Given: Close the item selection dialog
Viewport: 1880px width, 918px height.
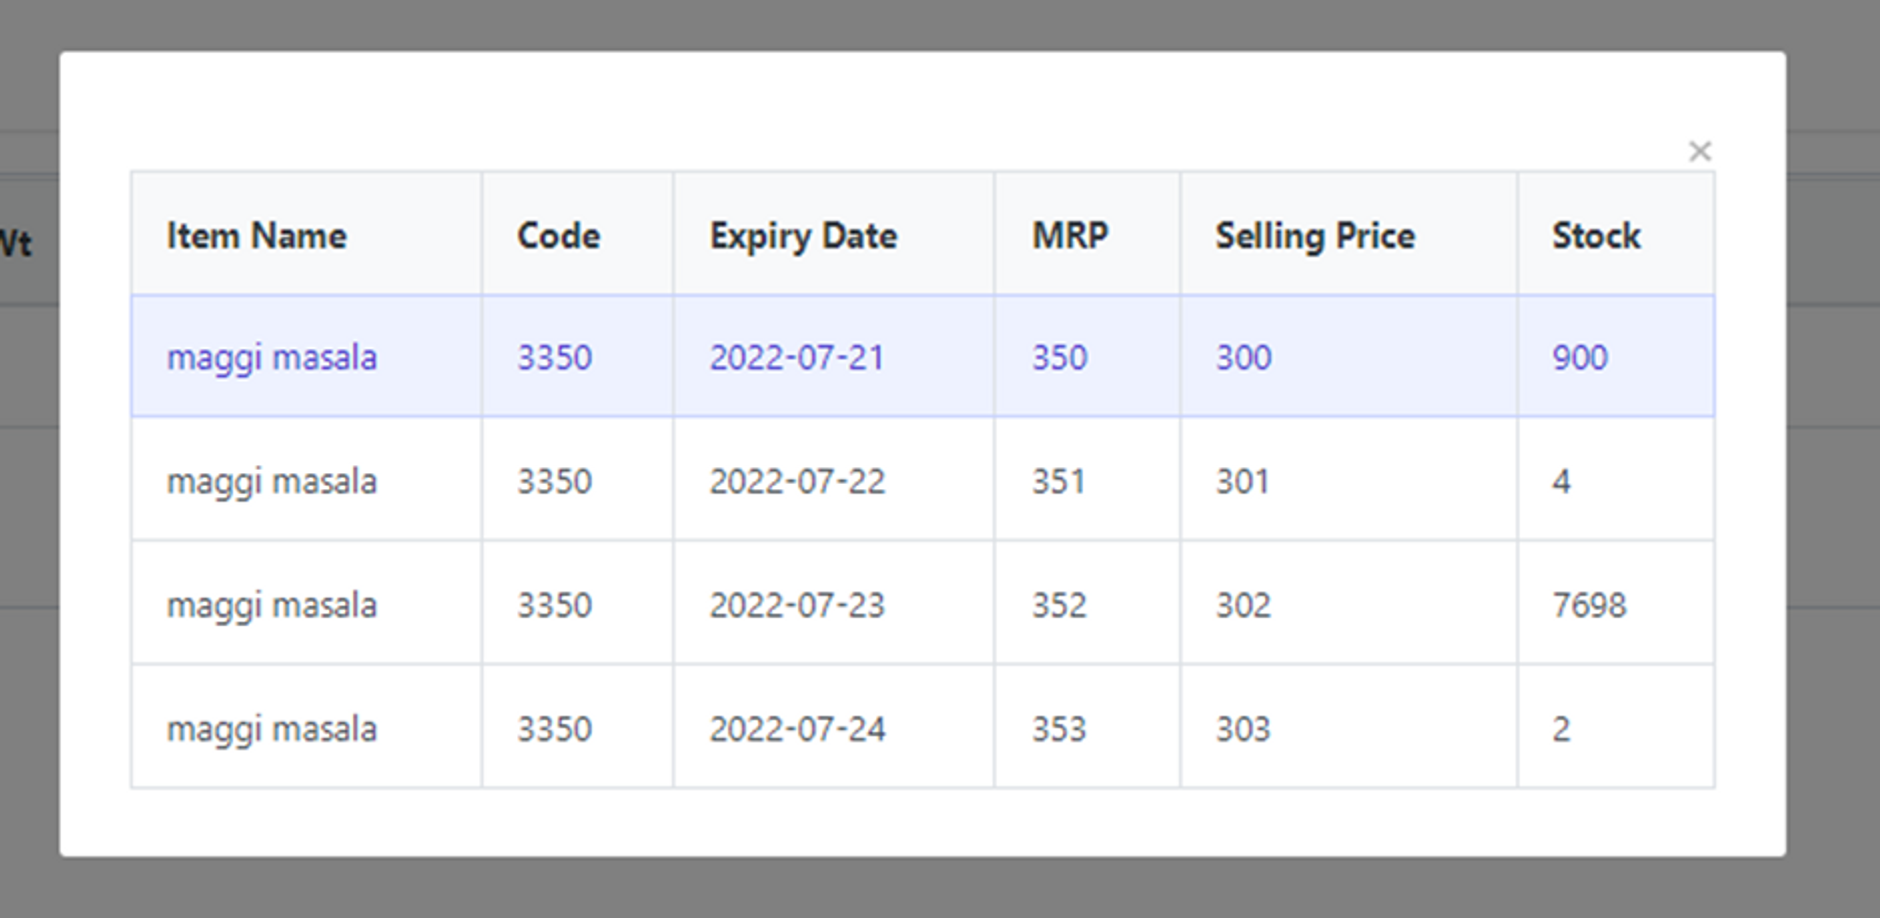Looking at the screenshot, I should [1699, 151].
